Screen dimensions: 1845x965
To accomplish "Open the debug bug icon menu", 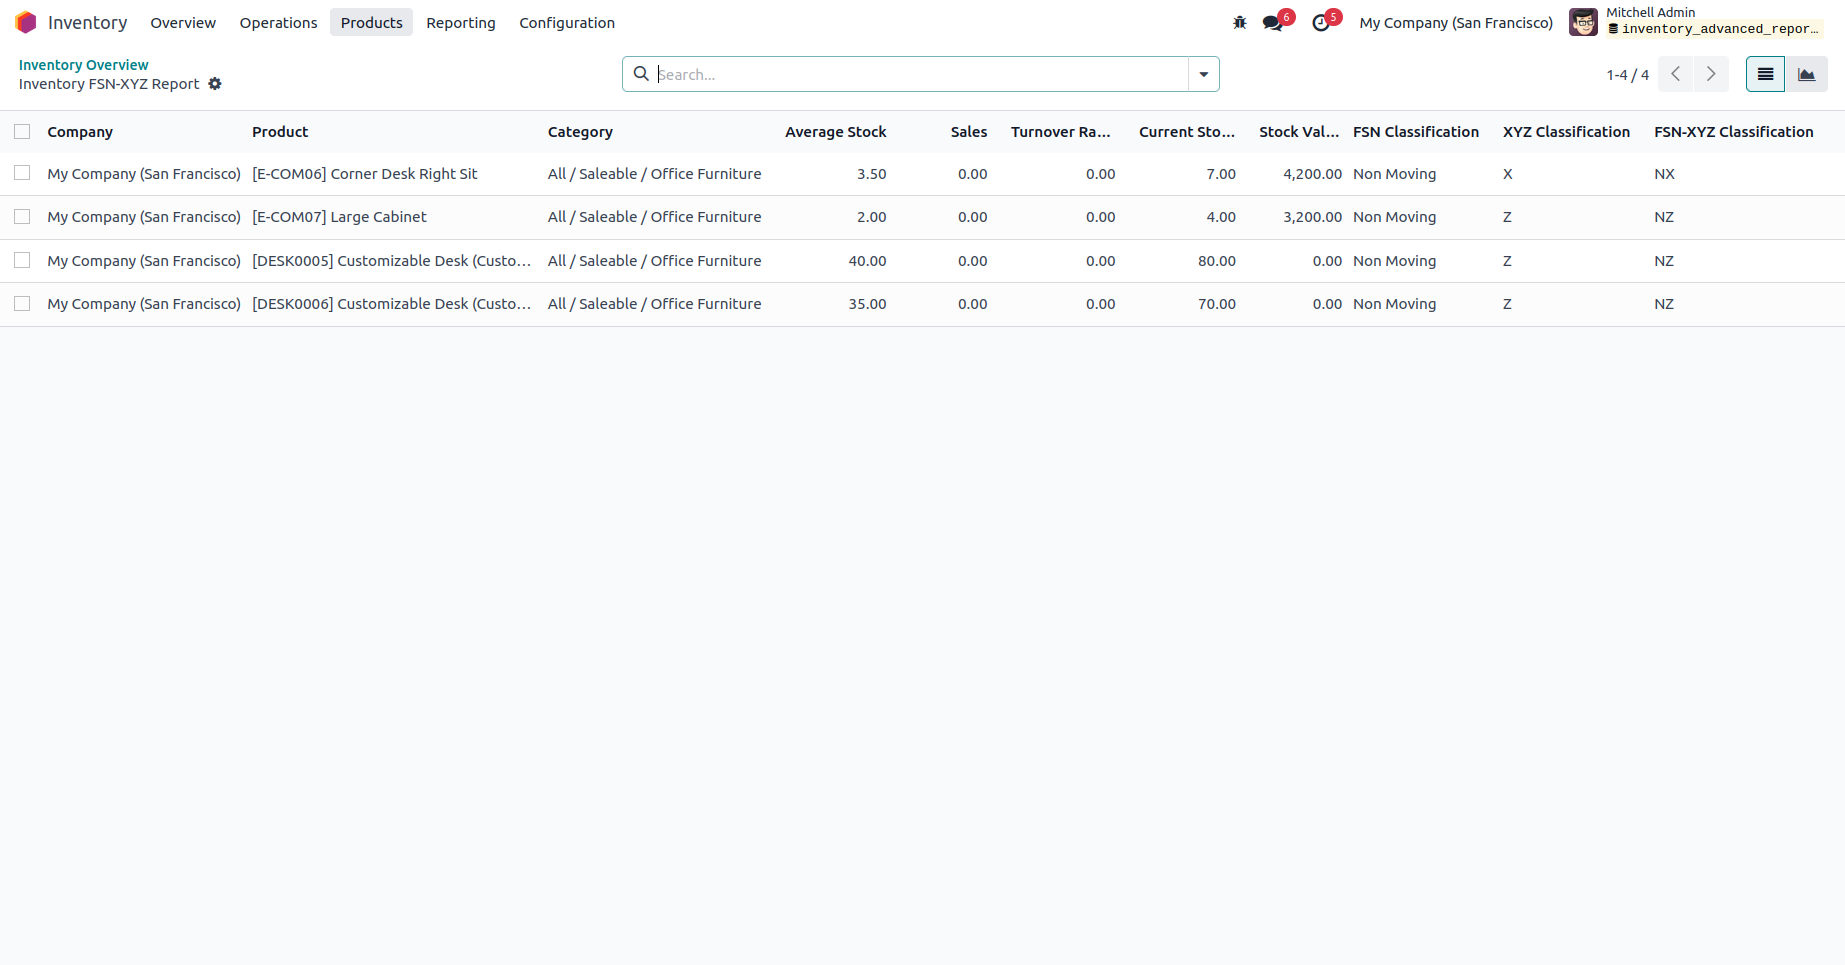I will coord(1240,23).
